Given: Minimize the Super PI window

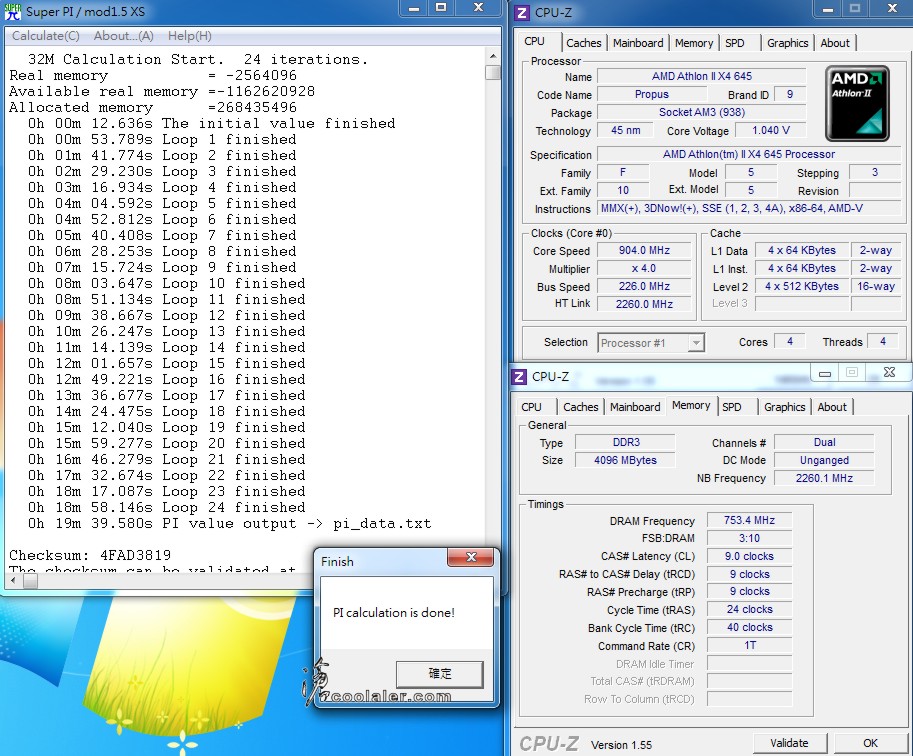Looking at the screenshot, I should (x=414, y=8).
